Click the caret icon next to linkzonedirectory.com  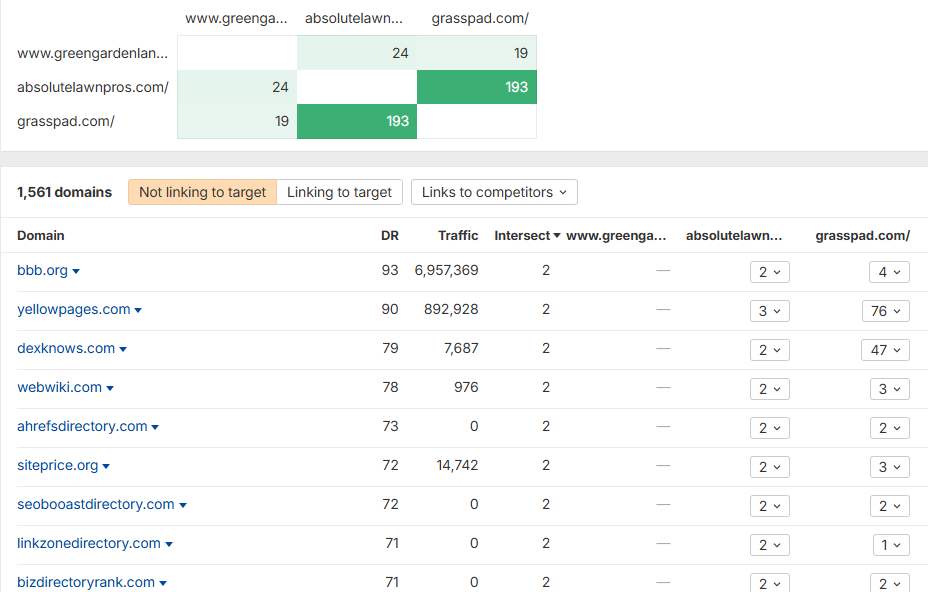pos(169,544)
